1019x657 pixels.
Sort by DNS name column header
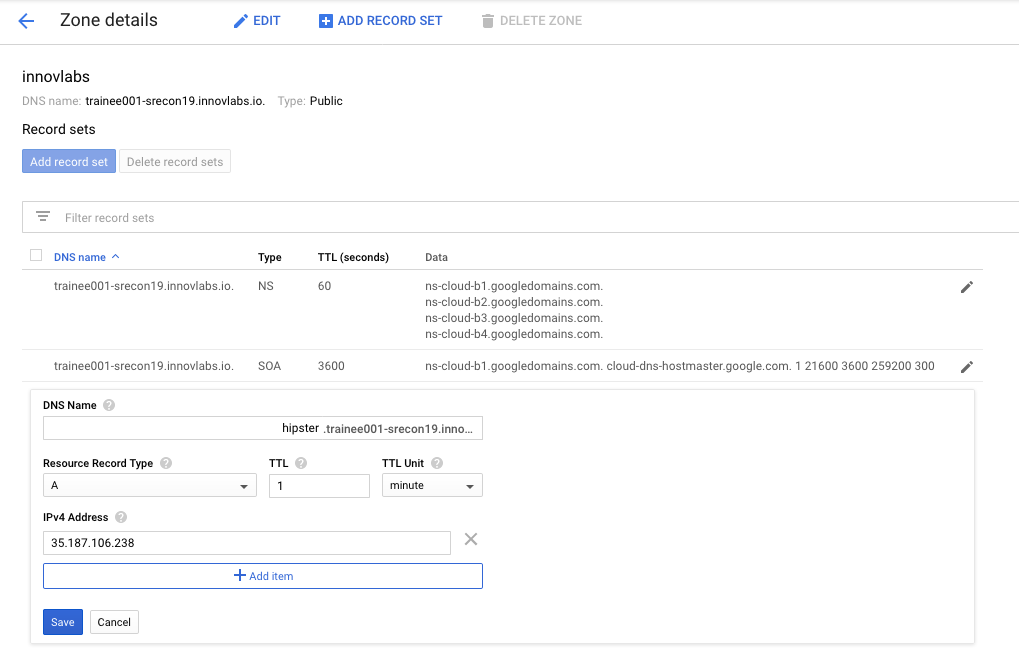[x=80, y=257]
